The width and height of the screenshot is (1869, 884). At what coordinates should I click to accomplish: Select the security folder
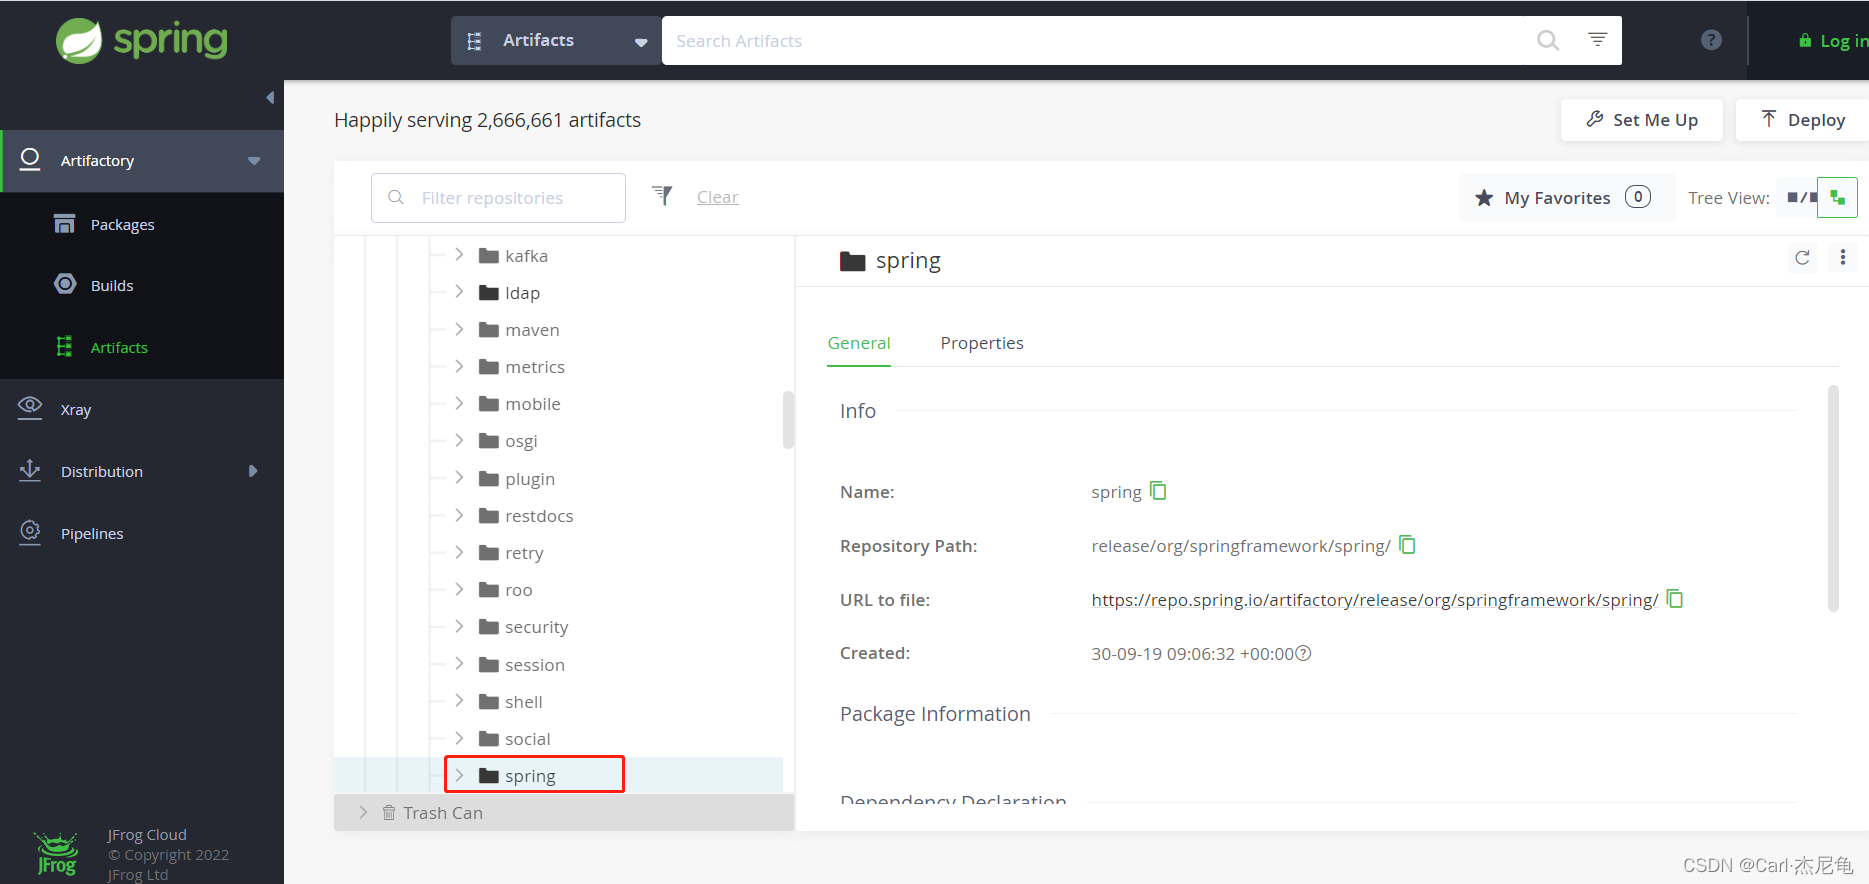[524, 627]
